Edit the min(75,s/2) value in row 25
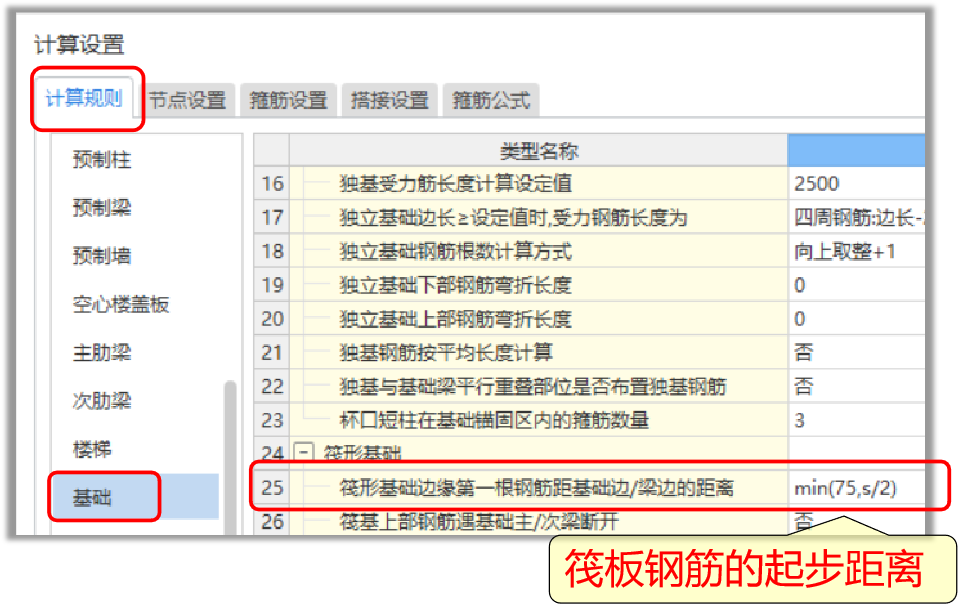958x604 pixels. click(x=856, y=487)
